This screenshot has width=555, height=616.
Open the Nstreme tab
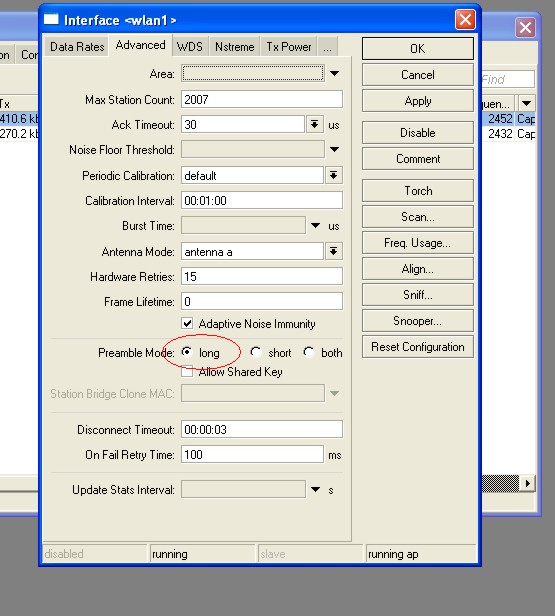pos(234,47)
